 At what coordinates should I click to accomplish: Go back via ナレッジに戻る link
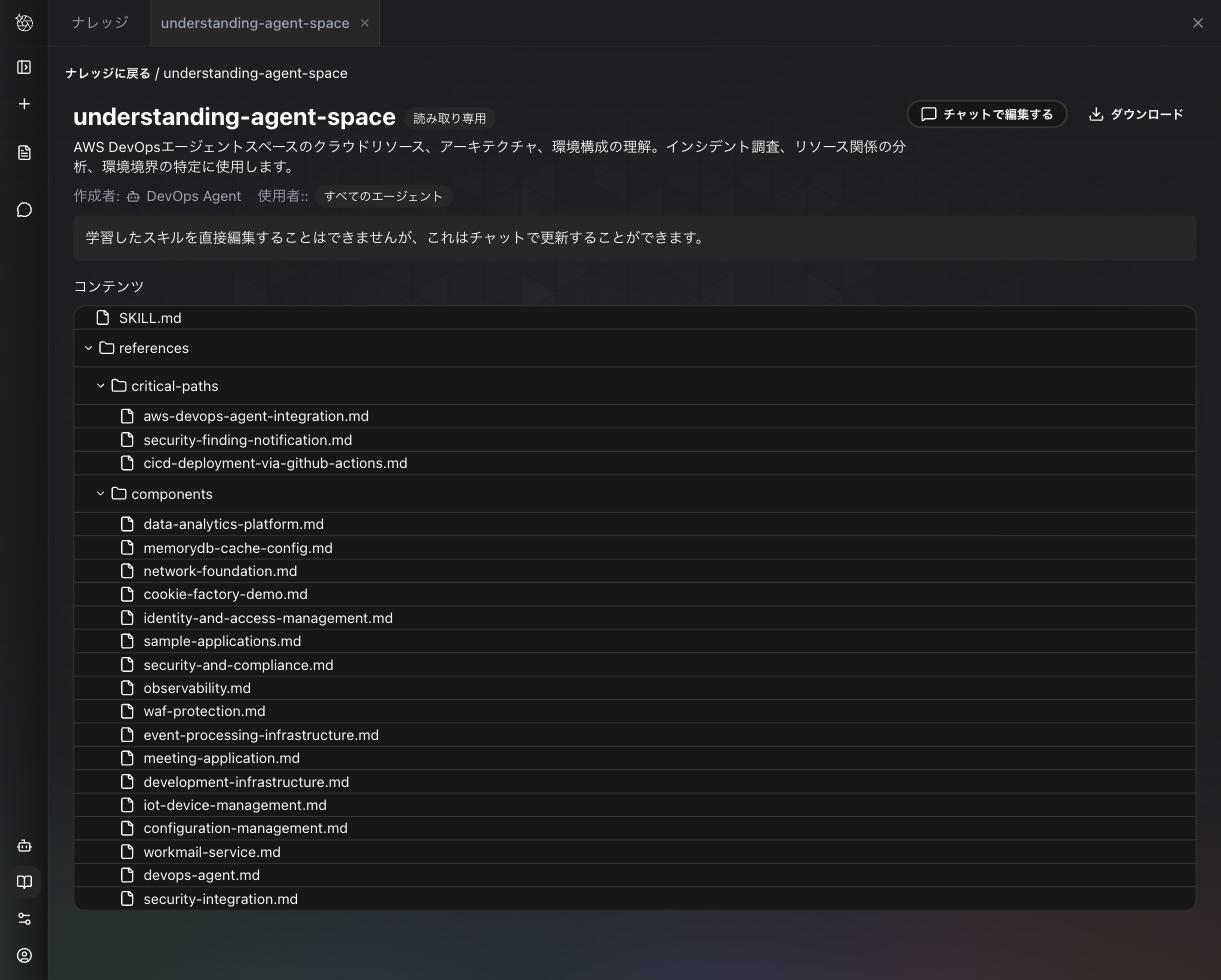(108, 73)
